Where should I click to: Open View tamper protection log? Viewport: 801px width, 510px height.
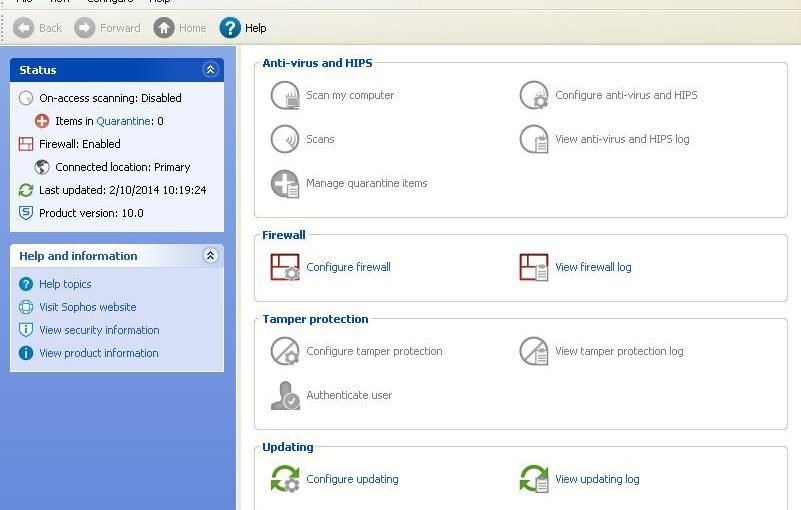[x=601, y=352]
